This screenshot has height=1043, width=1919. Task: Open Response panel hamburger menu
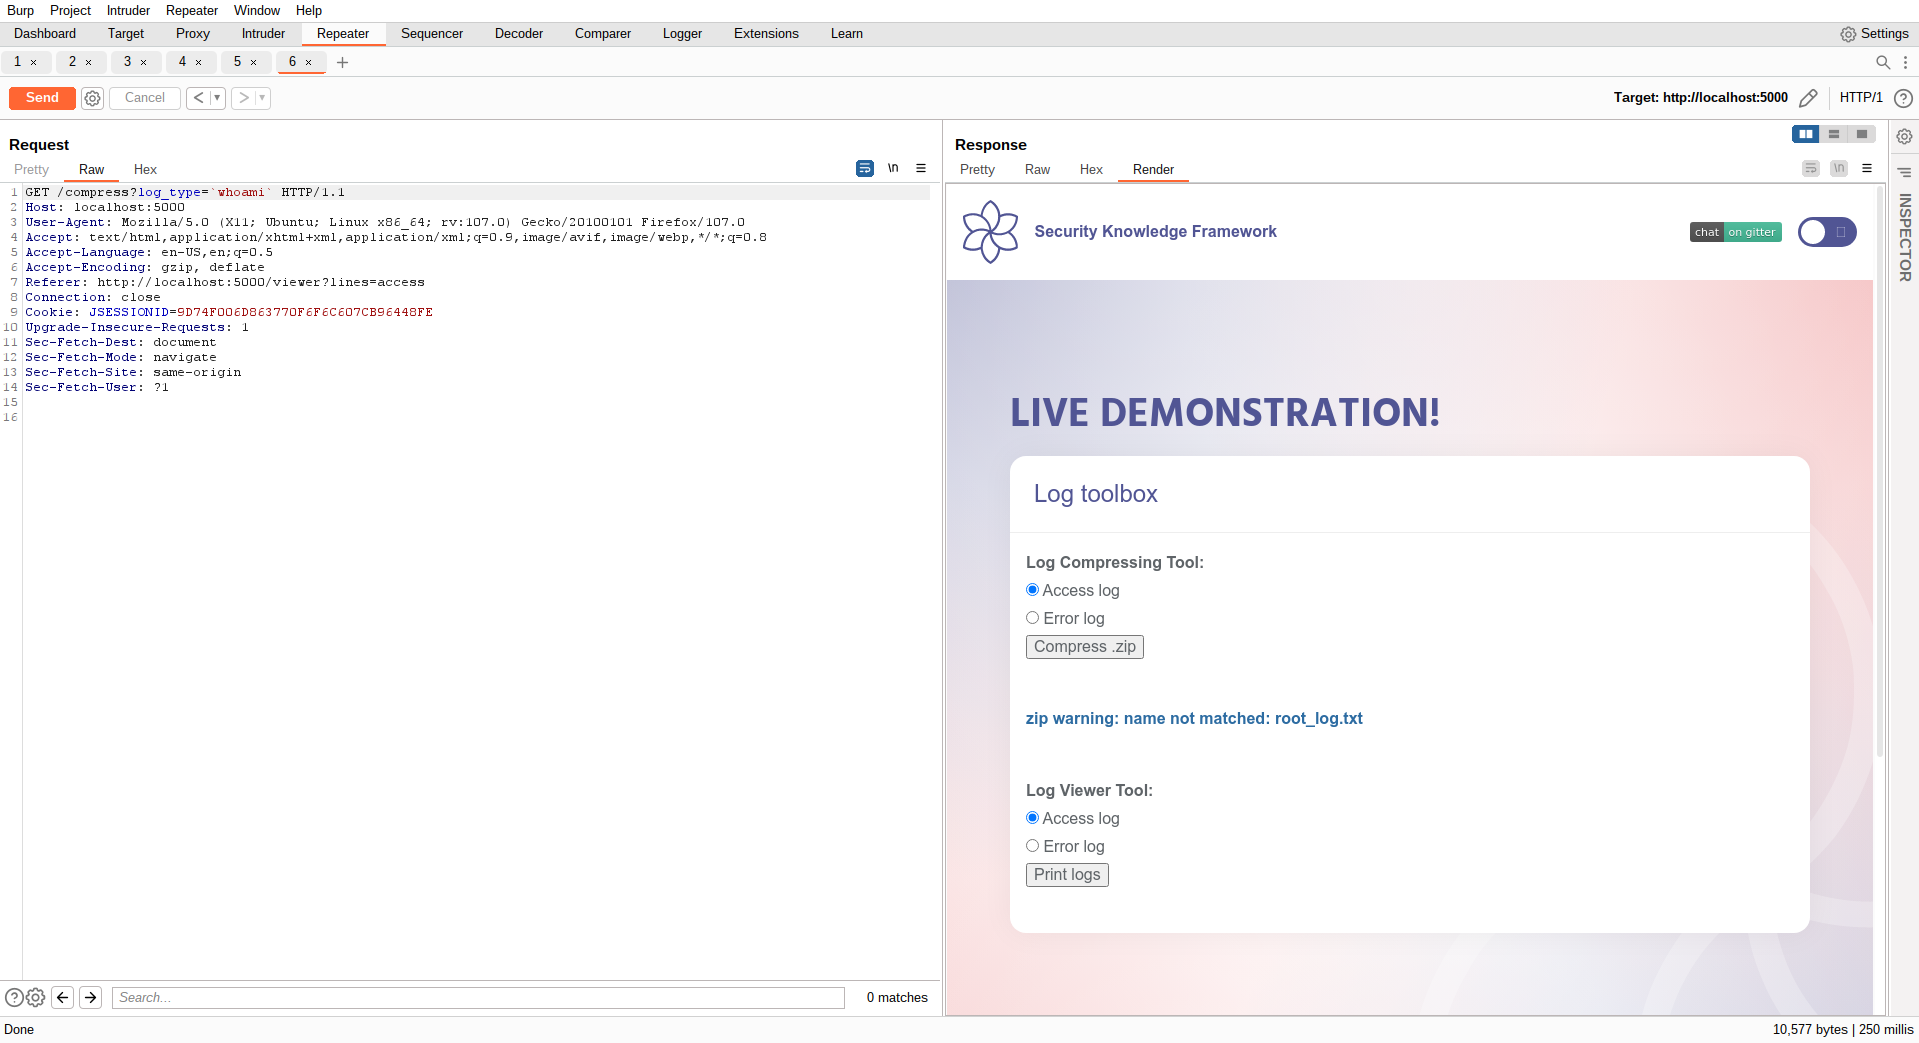(x=1867, y=169)
